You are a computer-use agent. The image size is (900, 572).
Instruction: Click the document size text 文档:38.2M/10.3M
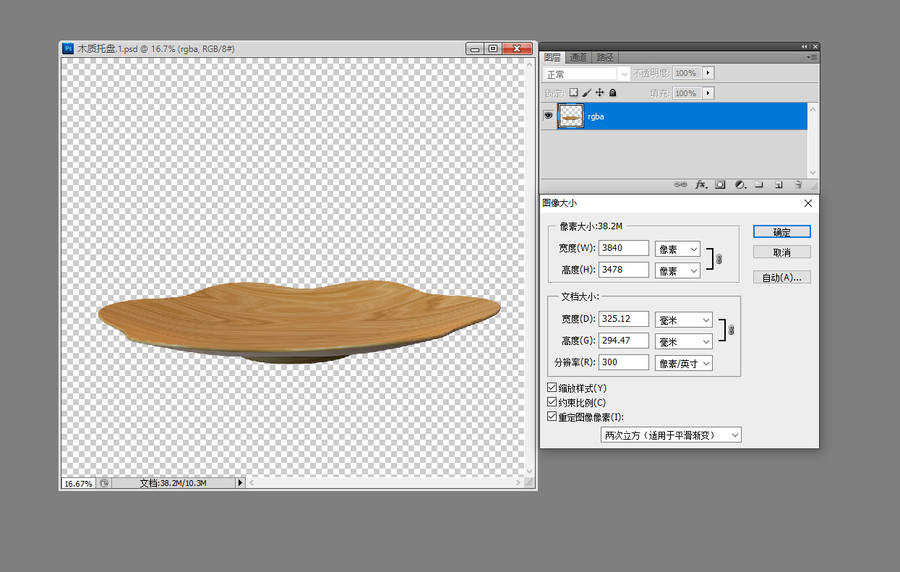(173, 483)
